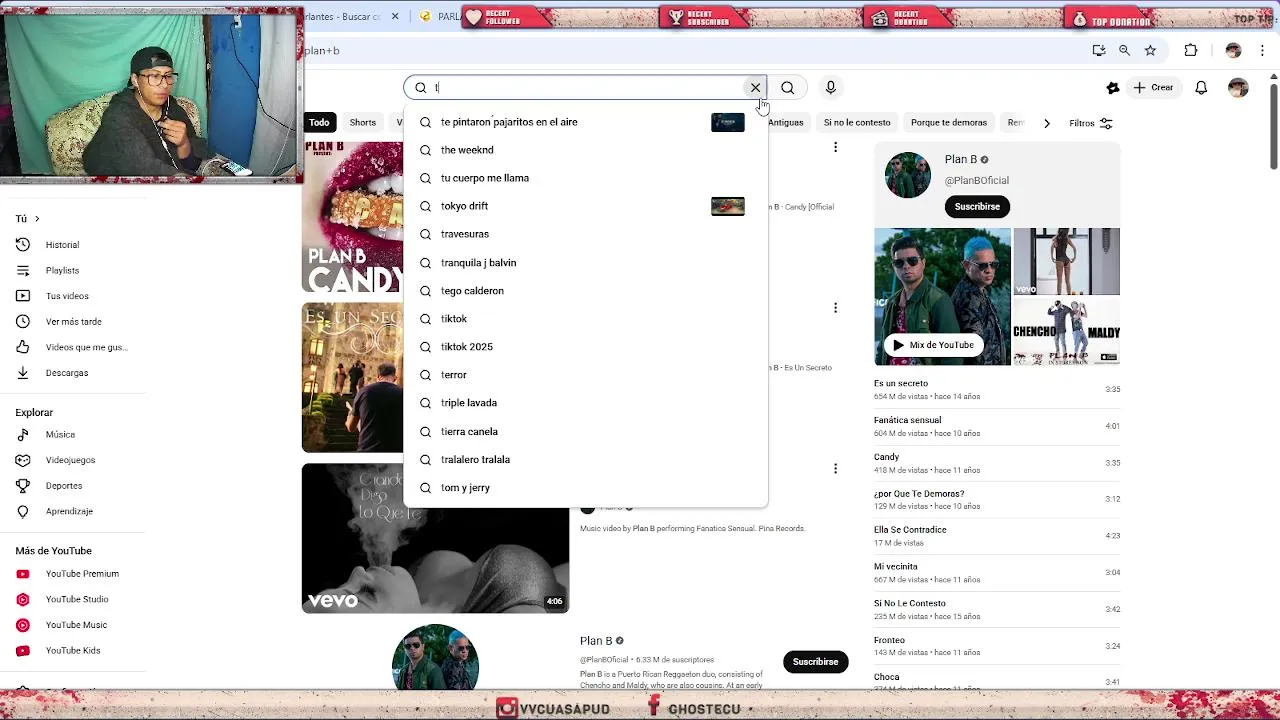Select suggestion 'tiktok 2025'

pyautogui.click(x=585, y=347)
